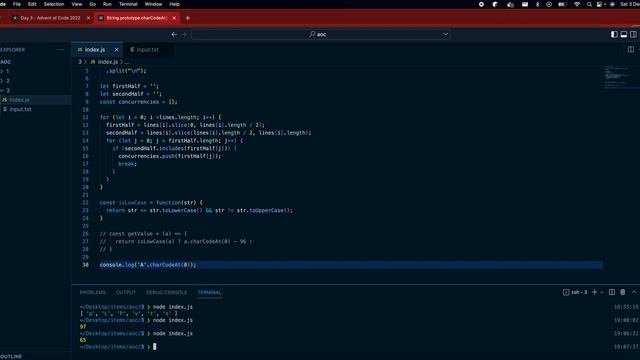Viewport: 640px width, 360px height.
Task: Open the Selection menu
Action: click(54, 4)
